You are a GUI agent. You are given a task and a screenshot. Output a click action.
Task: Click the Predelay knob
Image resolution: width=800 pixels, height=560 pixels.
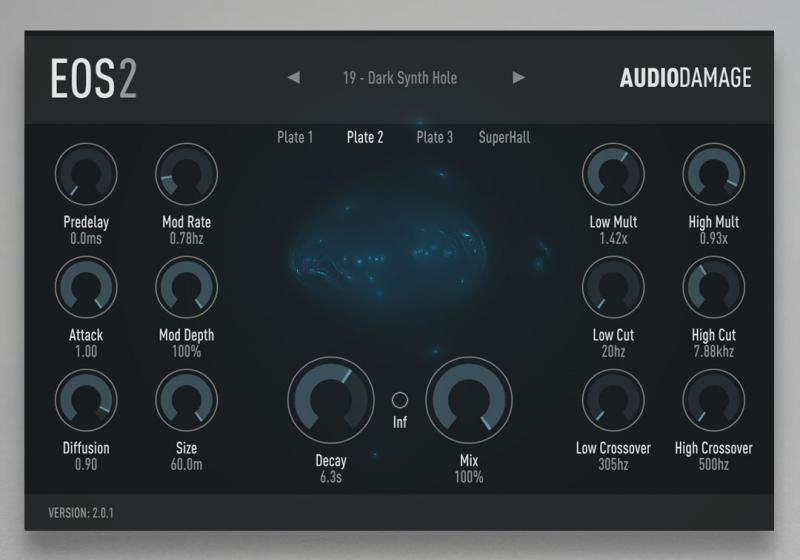pyautogui.click(x=86, y=174)
